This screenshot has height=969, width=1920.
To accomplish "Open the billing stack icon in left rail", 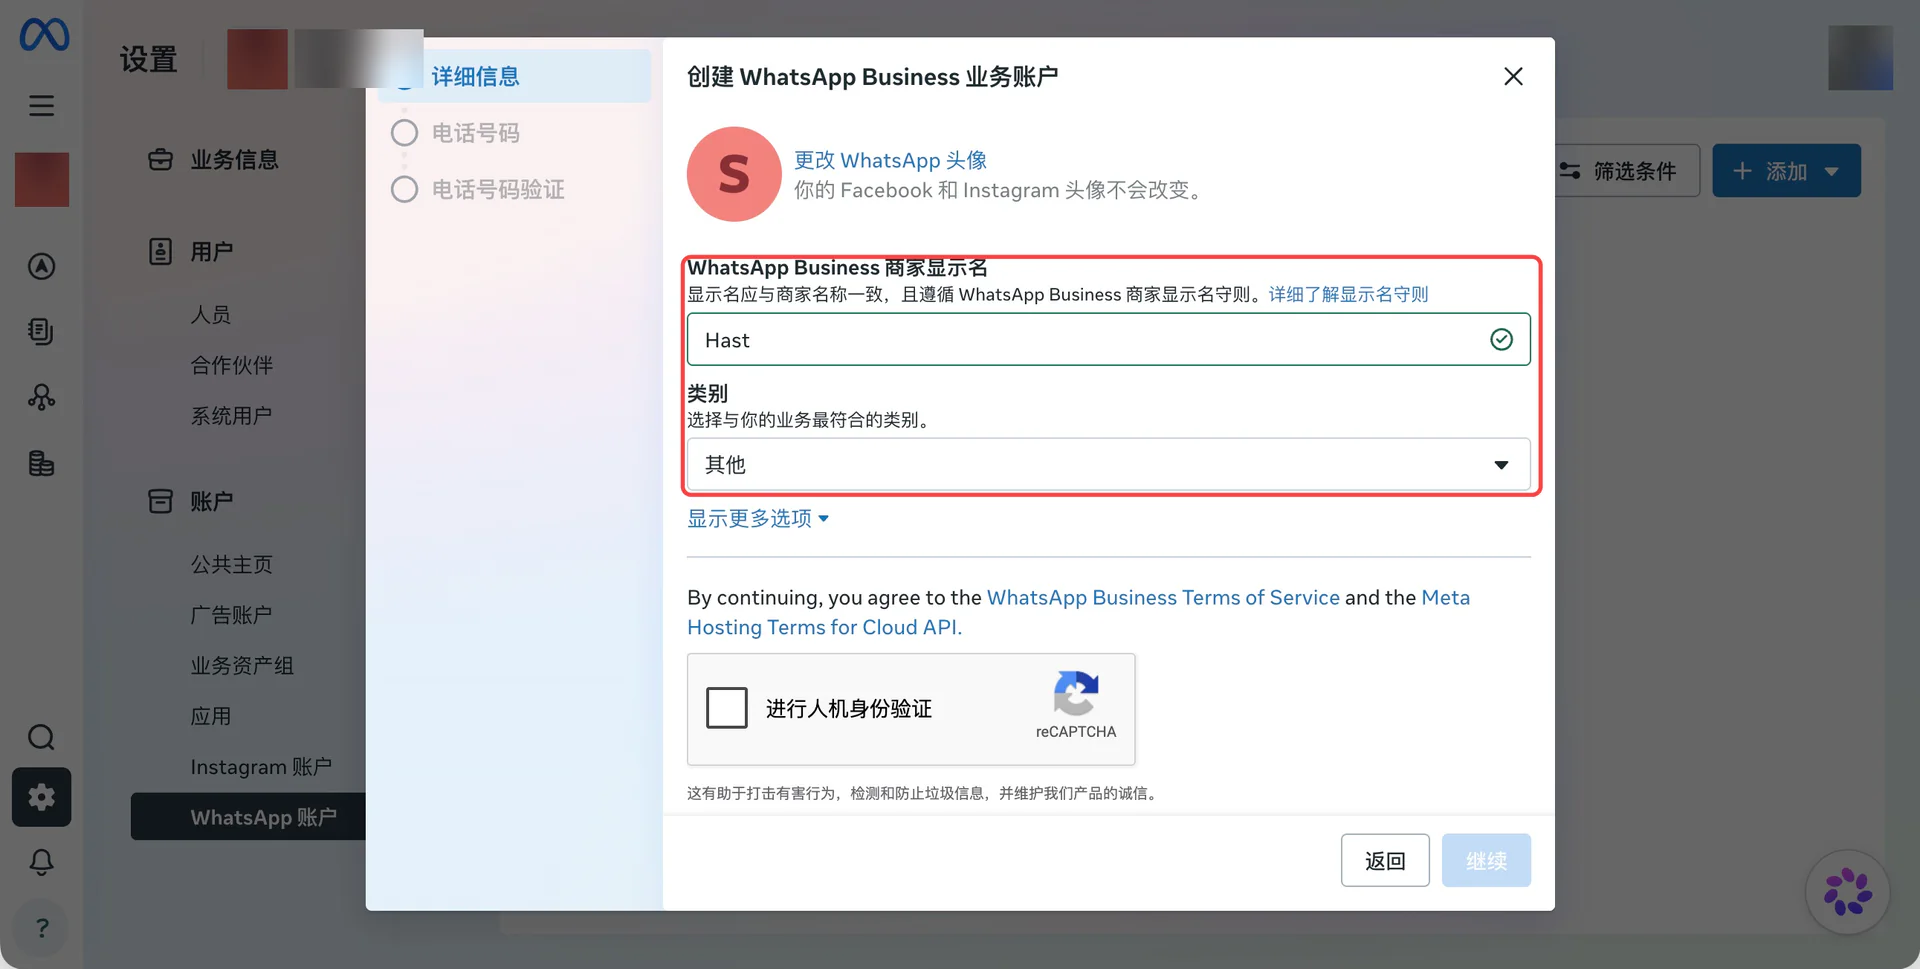I will click(x=41, y=463).
